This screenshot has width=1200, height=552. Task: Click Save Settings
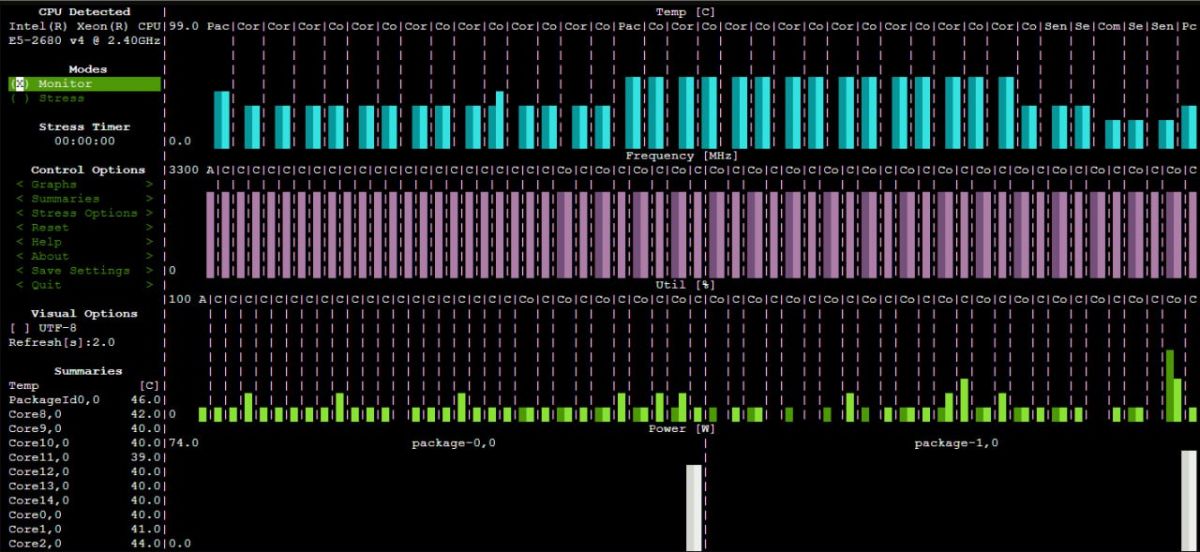pos(80,271)
